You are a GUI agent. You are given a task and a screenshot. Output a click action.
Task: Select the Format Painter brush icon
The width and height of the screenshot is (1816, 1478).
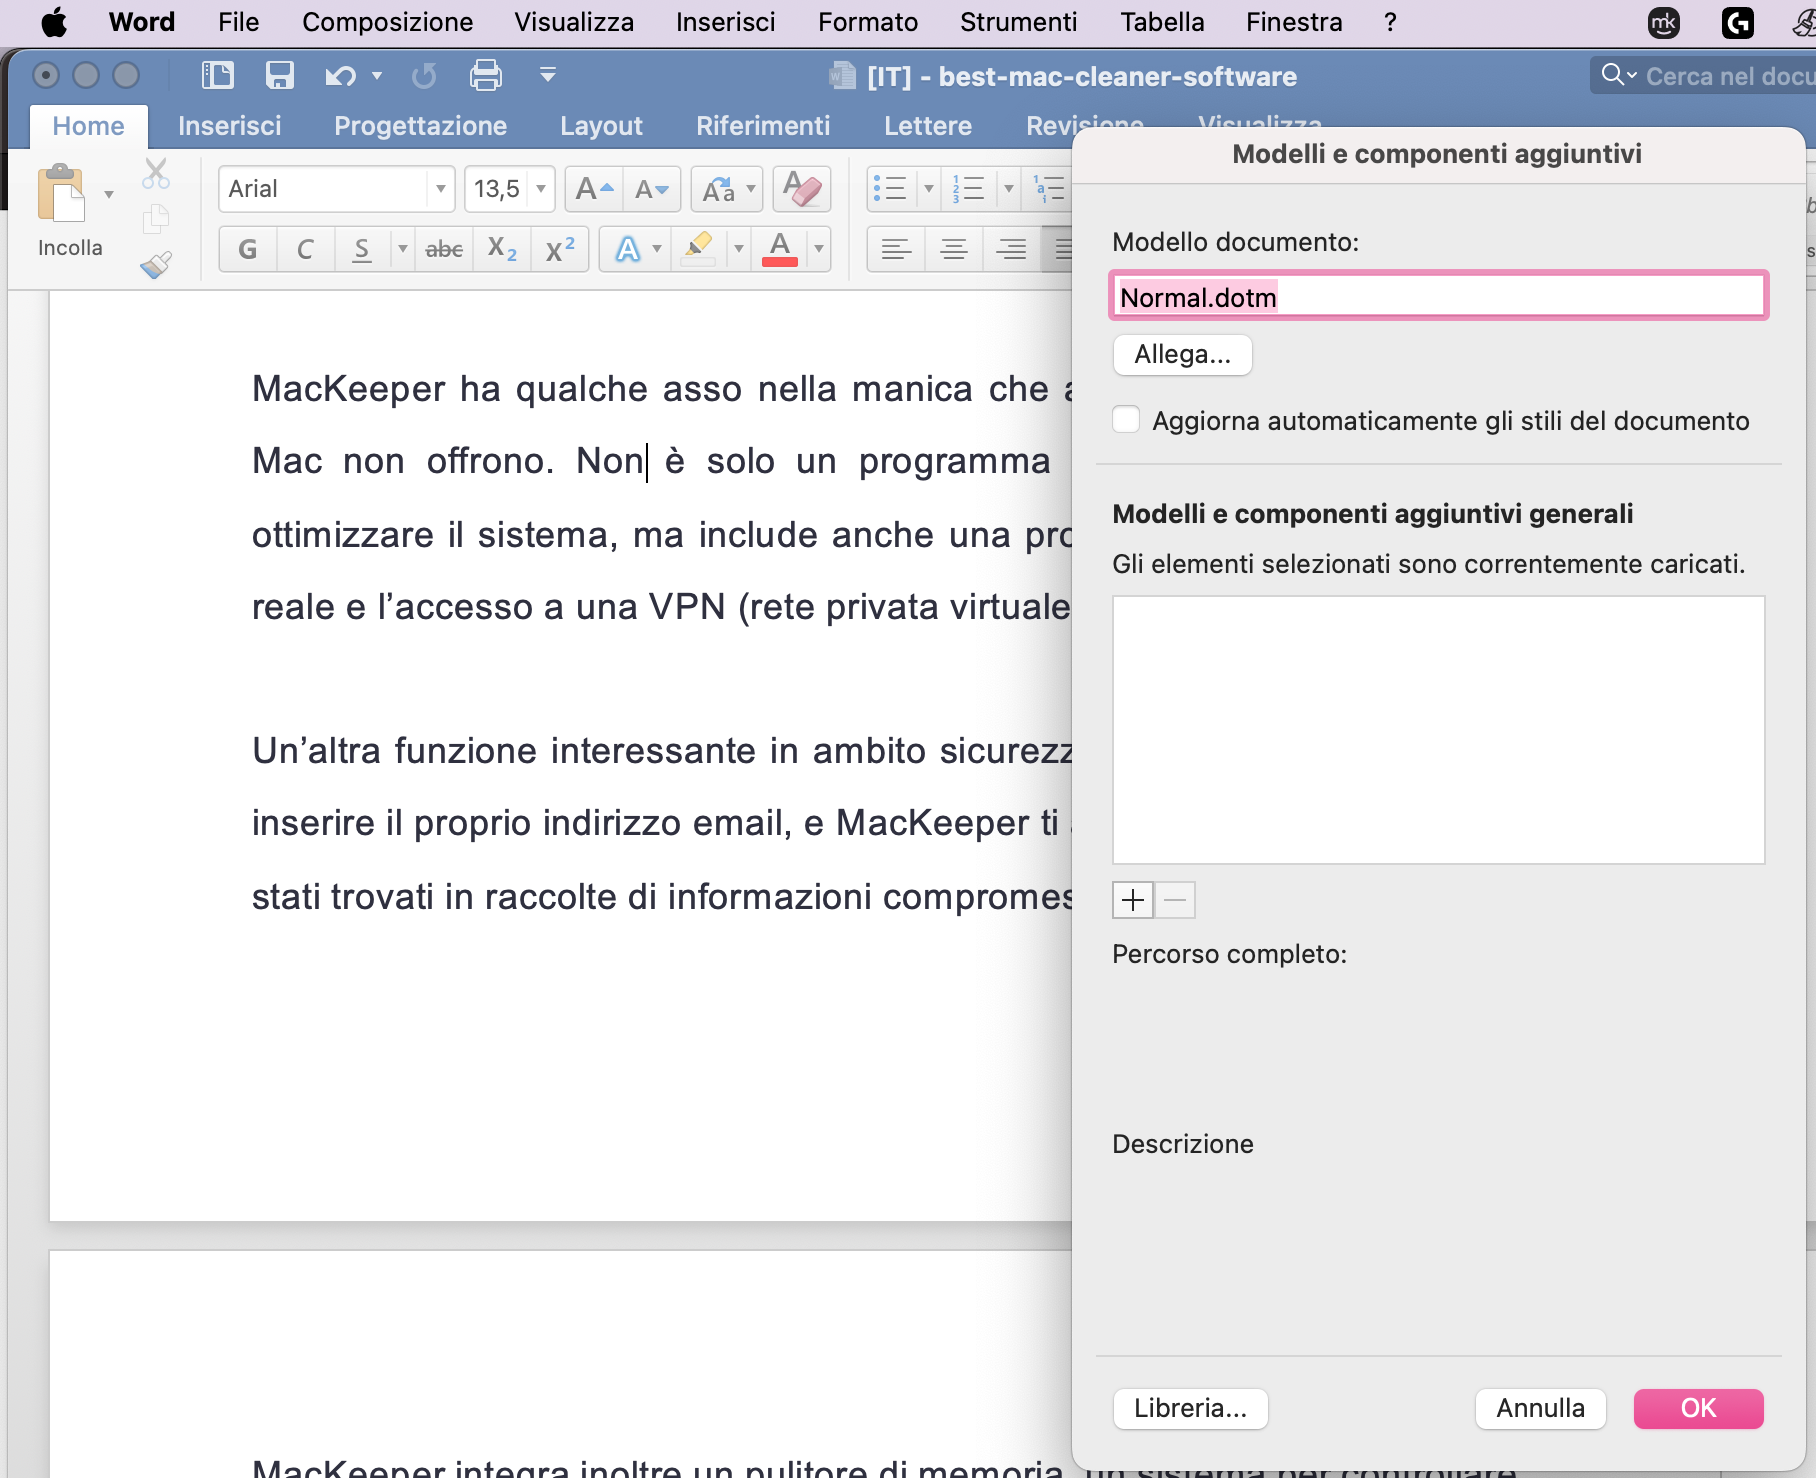(x=156, y=264)
